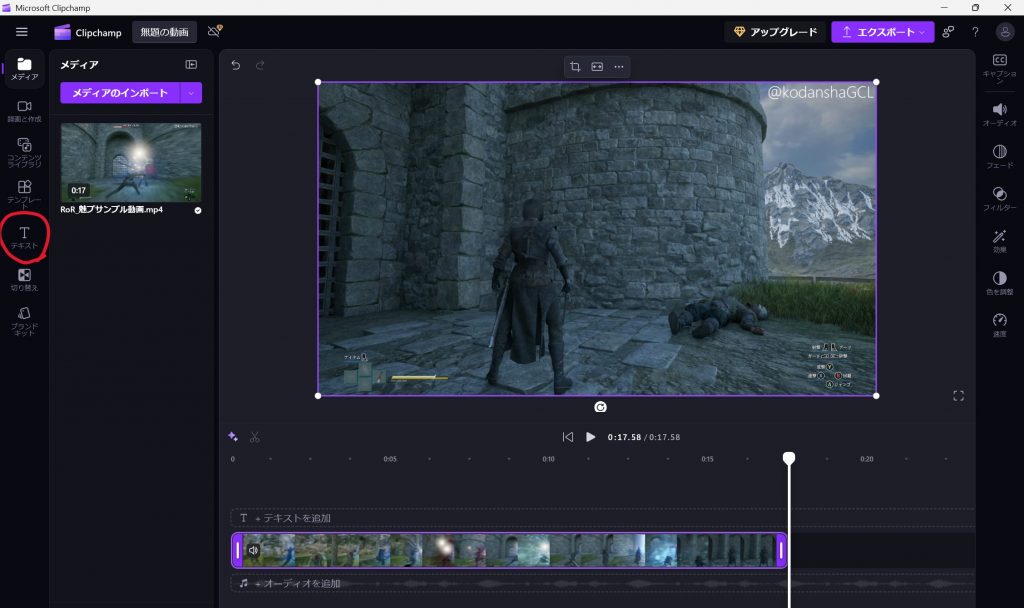Open the 速度 speed panel
1024x608 pixels.
click(x=999, y=325)
